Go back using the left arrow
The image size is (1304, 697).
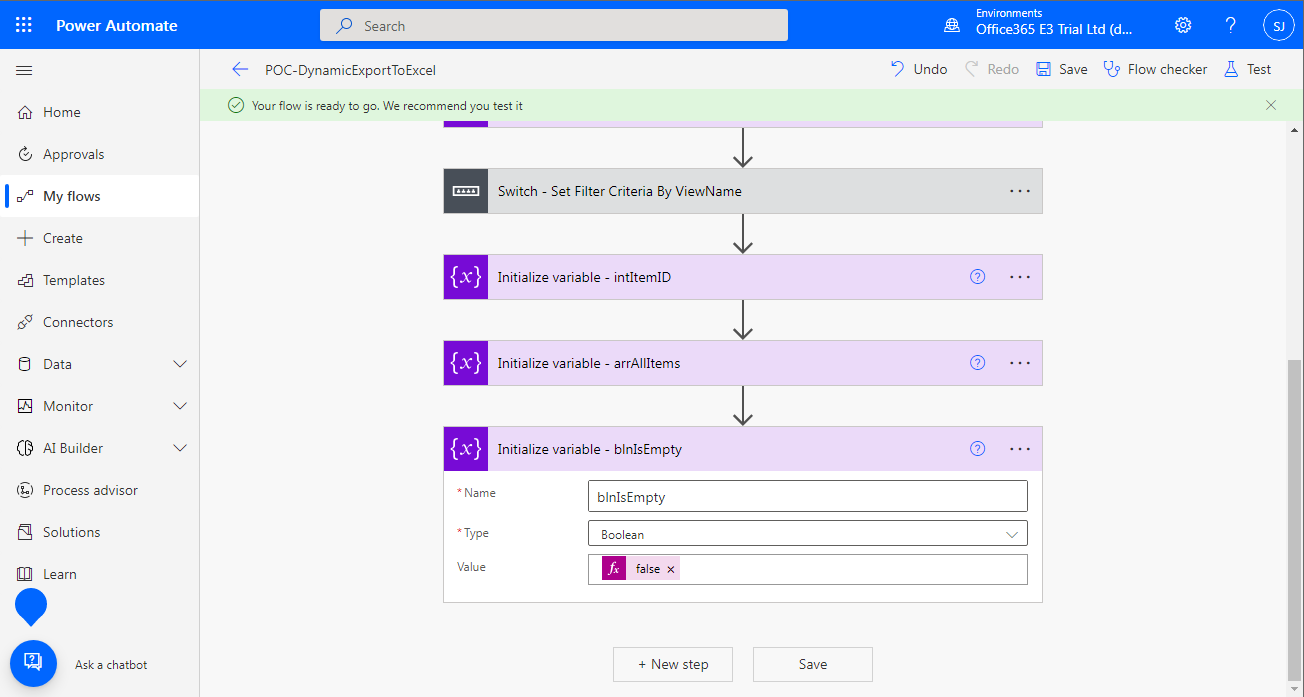pos(239,69)
